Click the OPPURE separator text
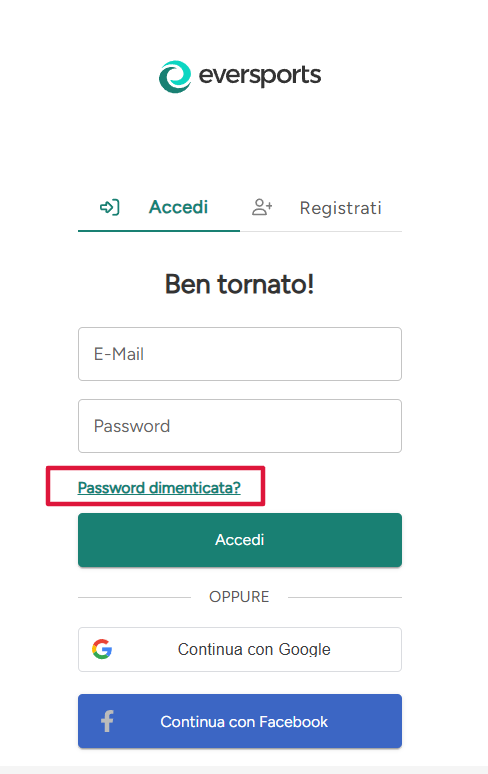 click(x=239, y=597)
